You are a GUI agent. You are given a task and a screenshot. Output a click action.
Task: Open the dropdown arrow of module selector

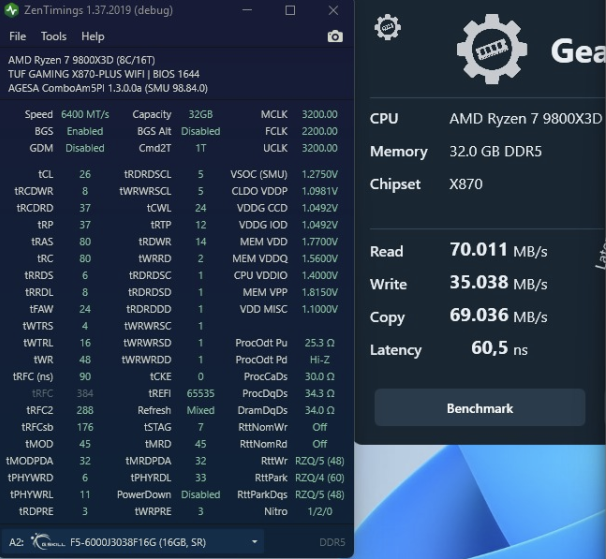[x=254, y=542]
